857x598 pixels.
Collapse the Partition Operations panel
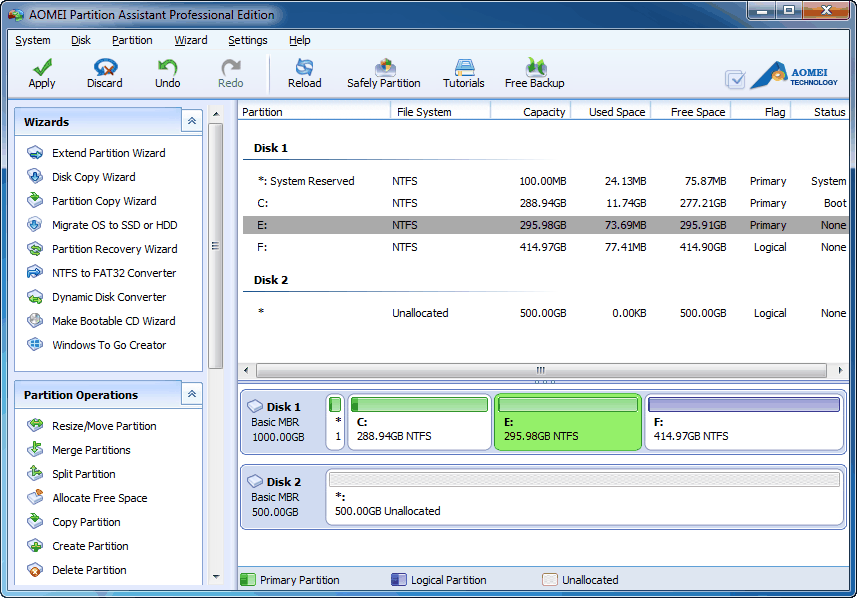click(x=192, y=394)
